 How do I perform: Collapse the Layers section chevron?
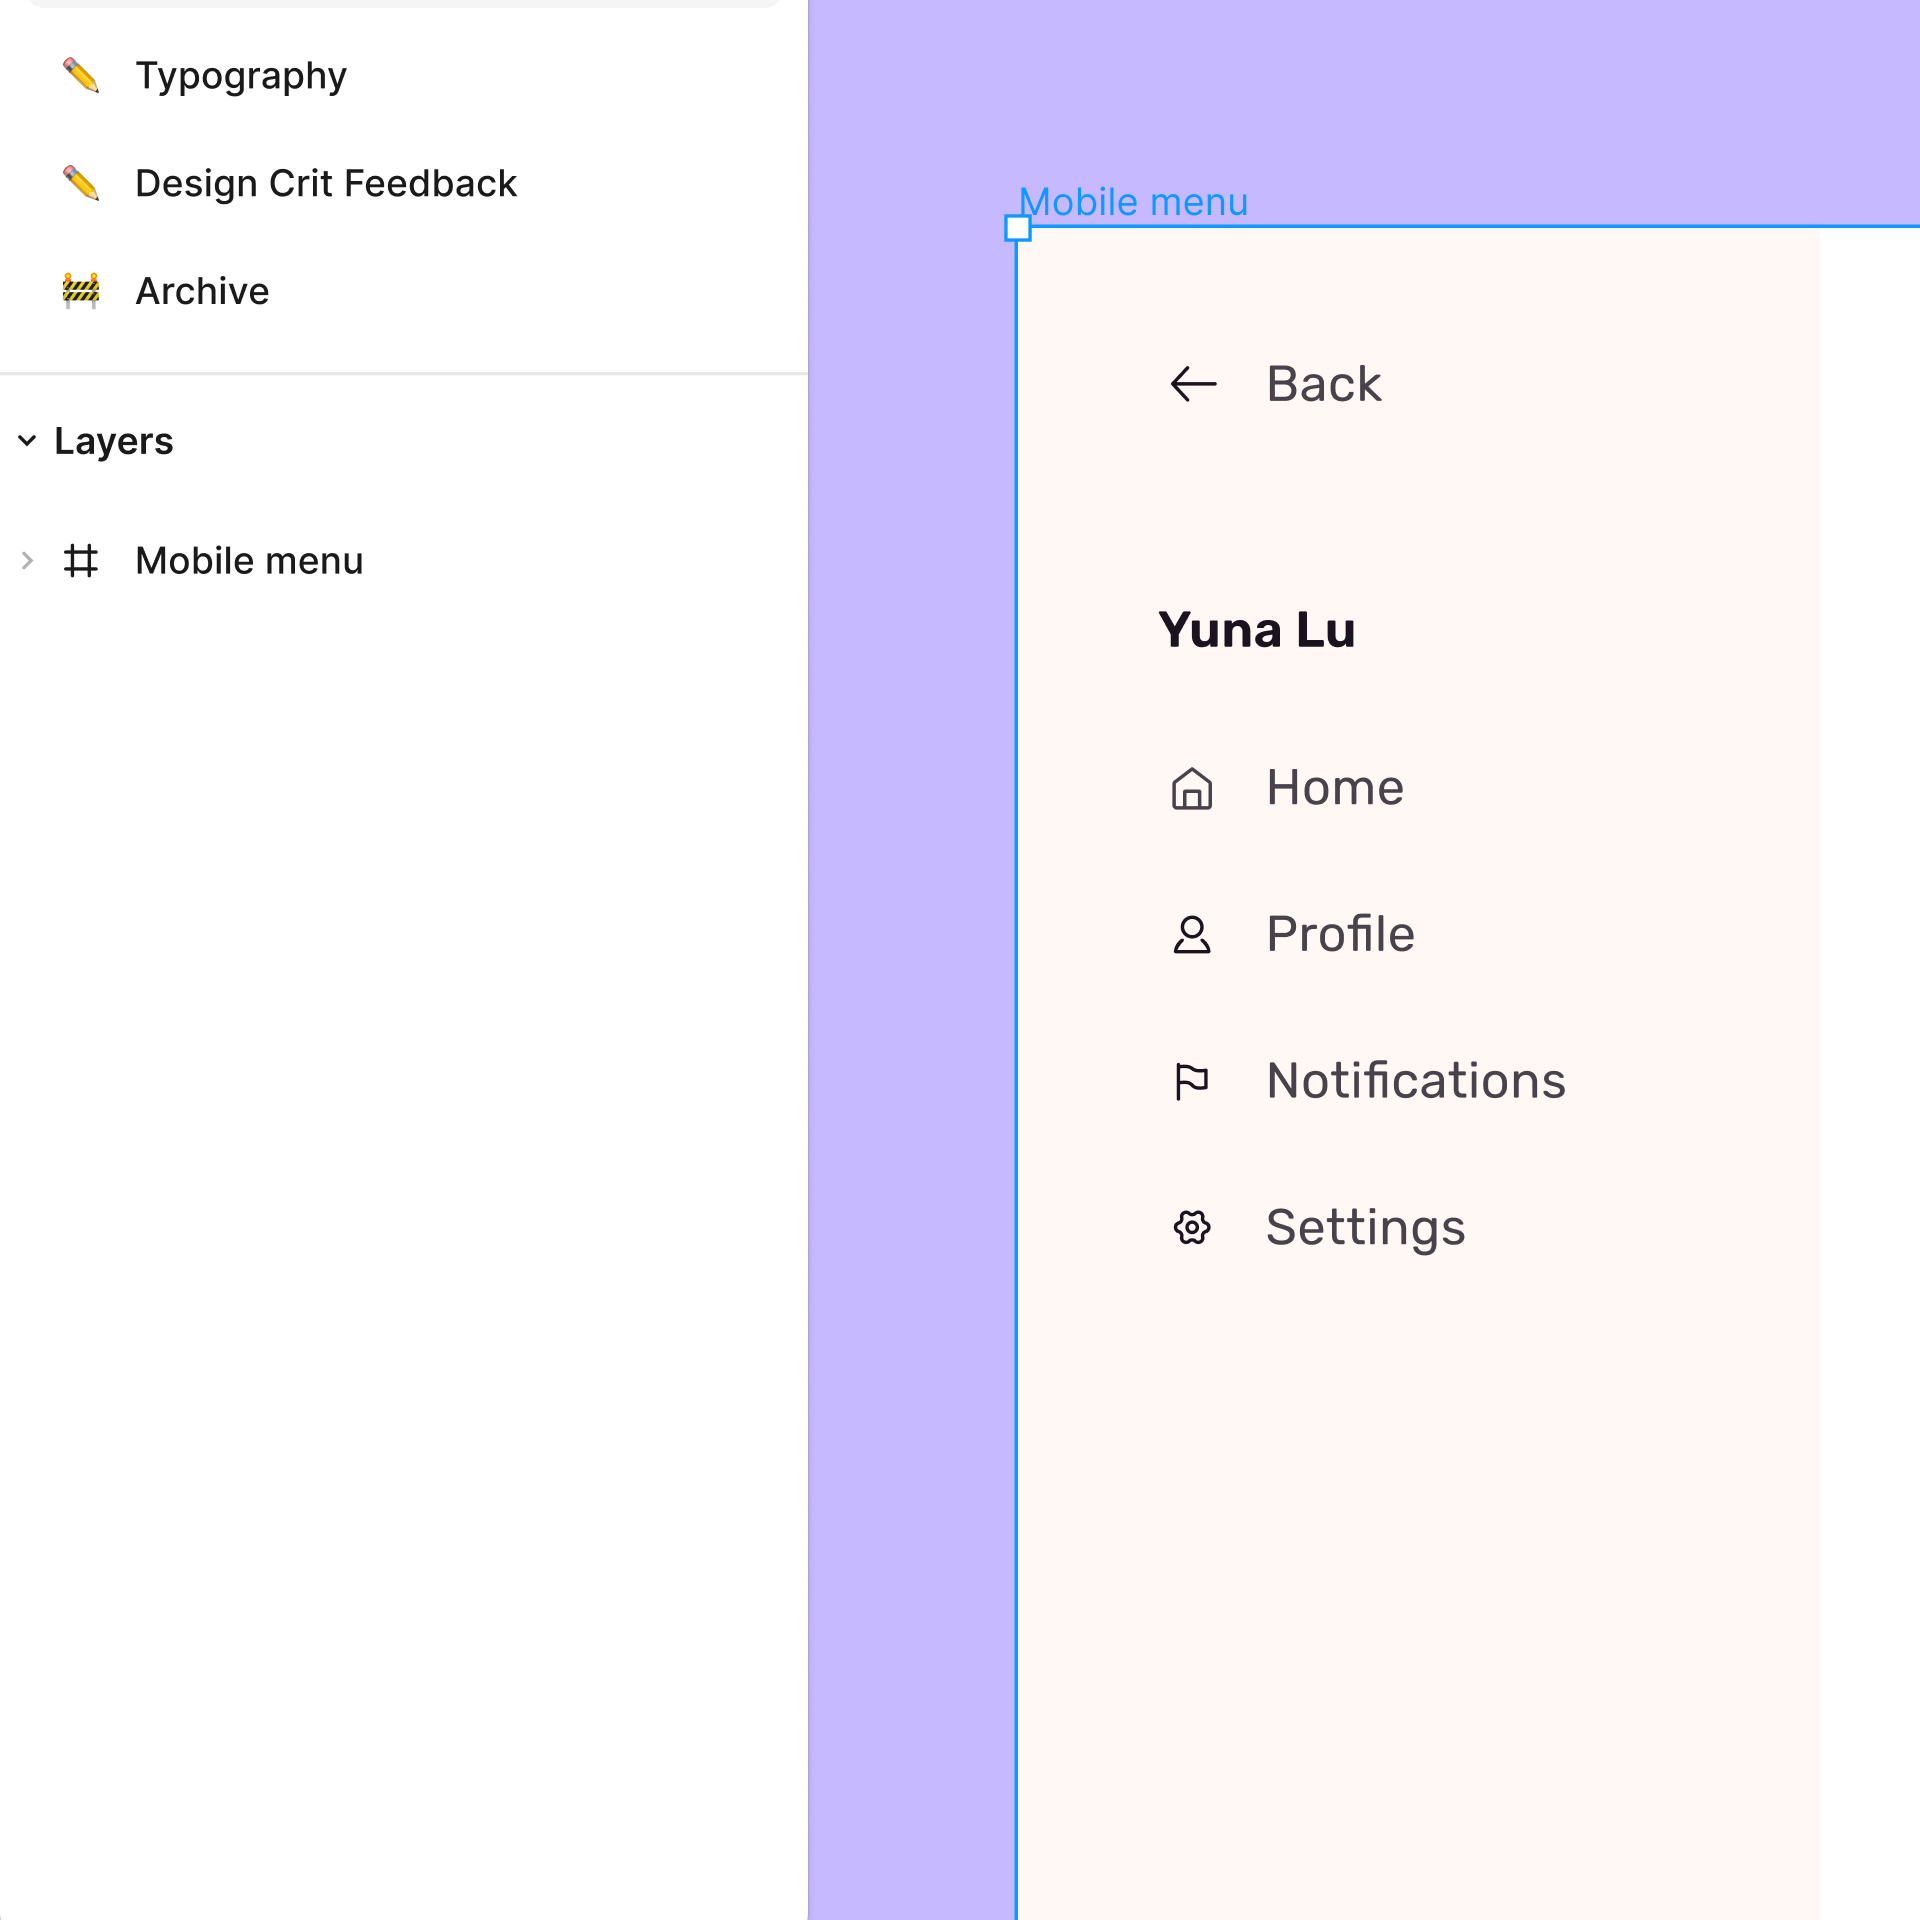tap(27, 441)
